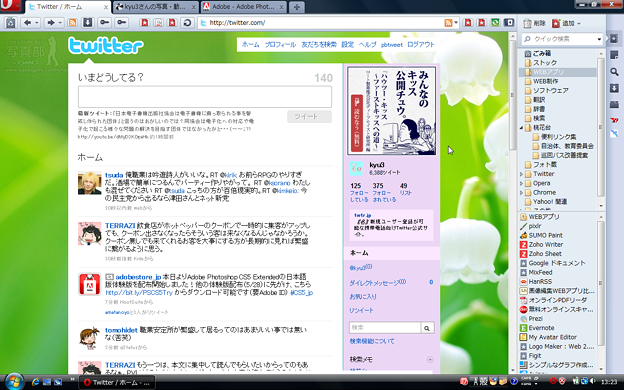Click ログアウト in the Twitter nav
This screenshot has height=390, width=624.
pos(421,45)
